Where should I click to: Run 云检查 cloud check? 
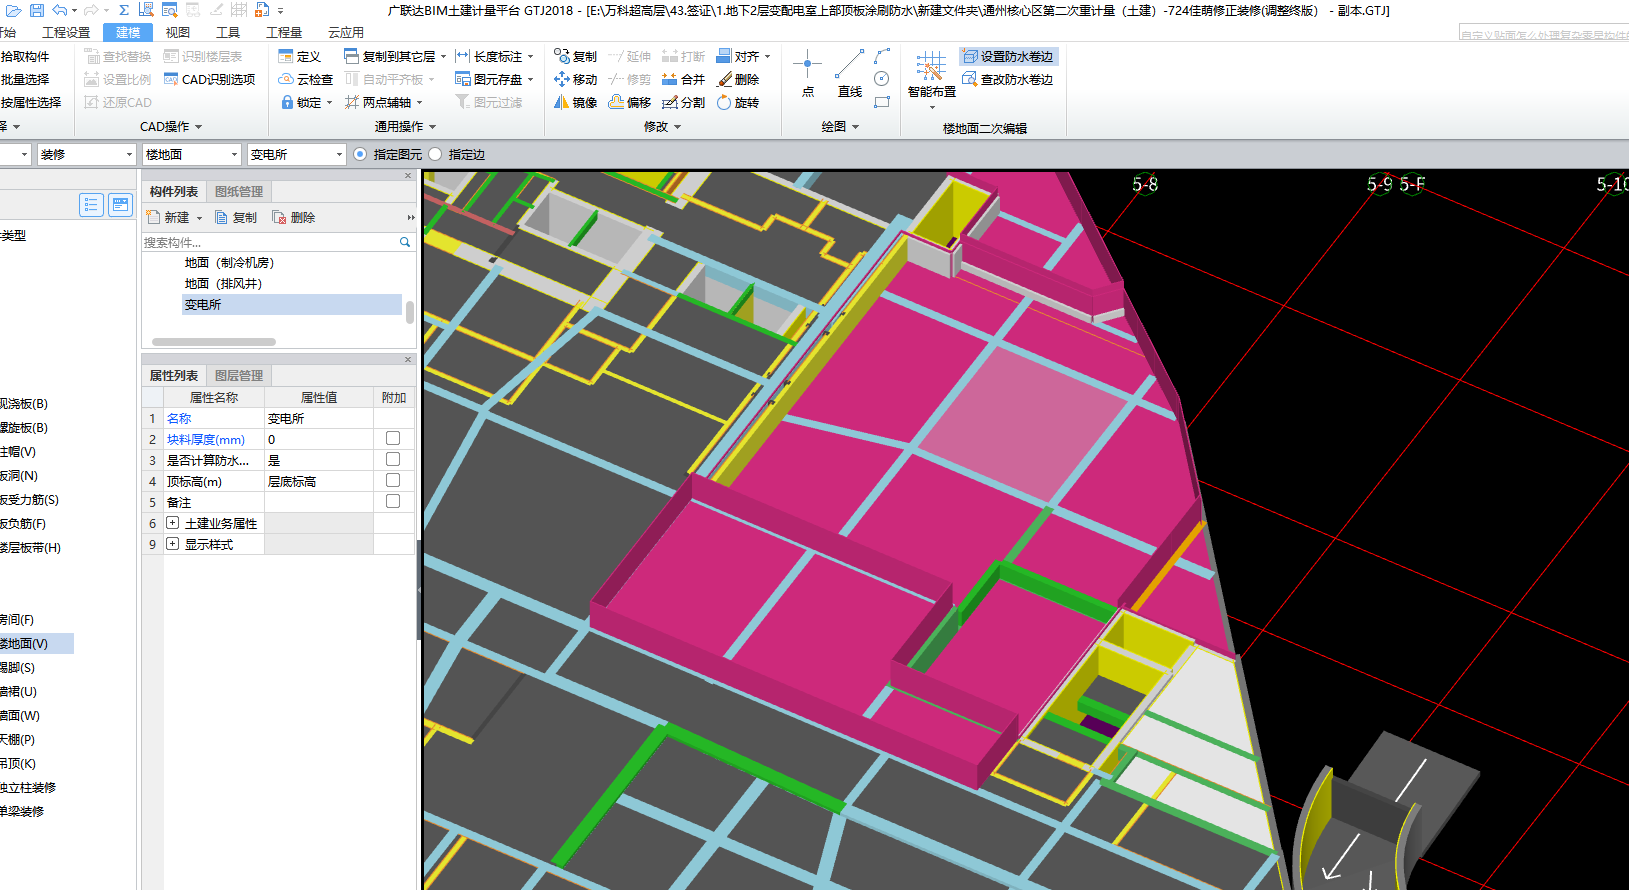306,79
